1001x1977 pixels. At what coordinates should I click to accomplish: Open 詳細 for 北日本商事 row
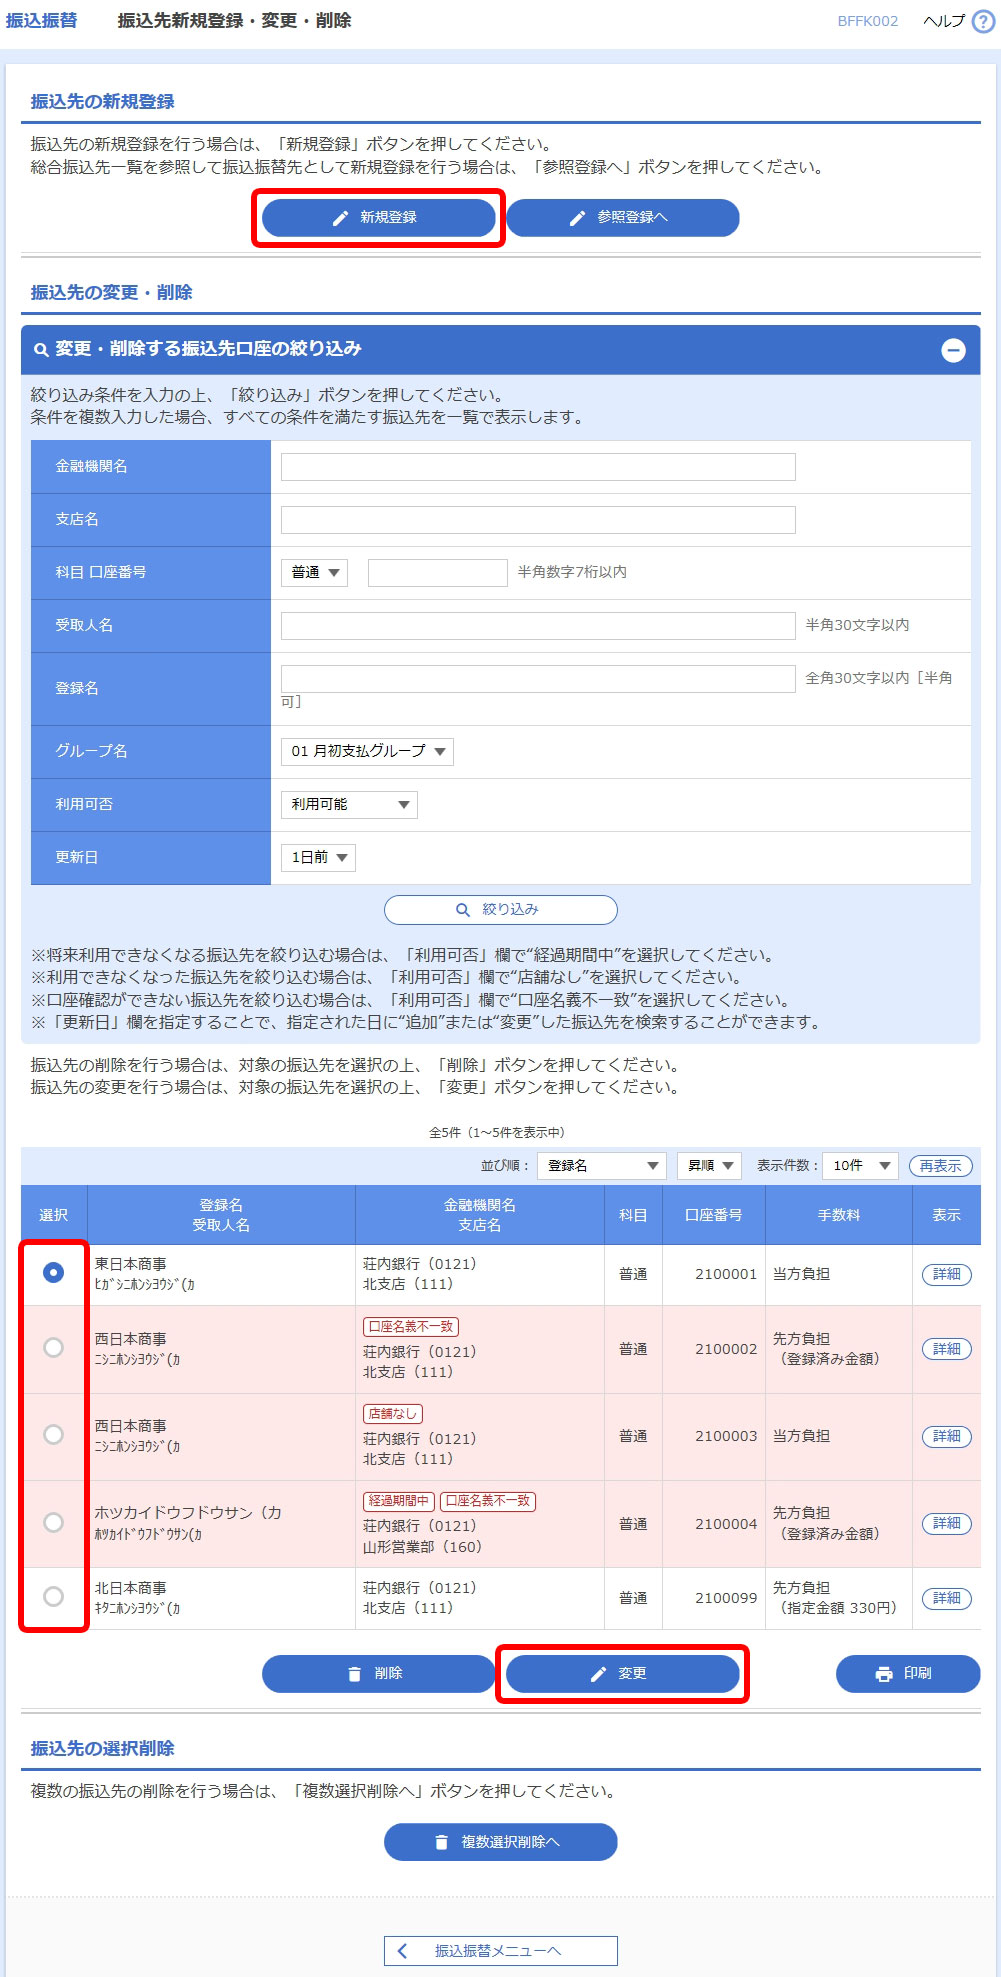point(946,1598)
